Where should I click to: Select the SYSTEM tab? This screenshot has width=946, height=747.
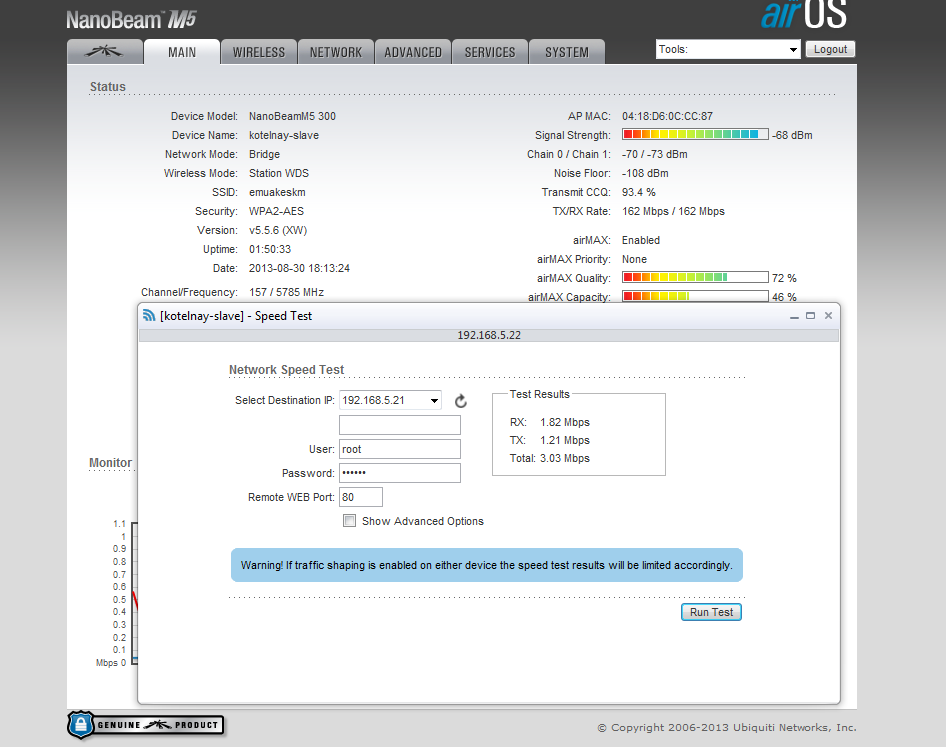click(567, 52)
